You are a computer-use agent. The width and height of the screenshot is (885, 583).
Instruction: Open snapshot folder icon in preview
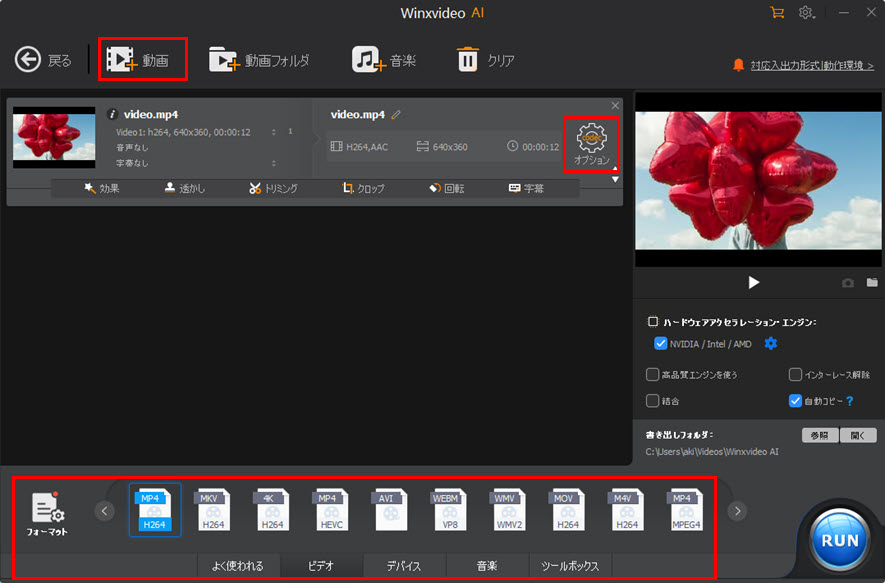pyautogui.click(x=872, y=282)
